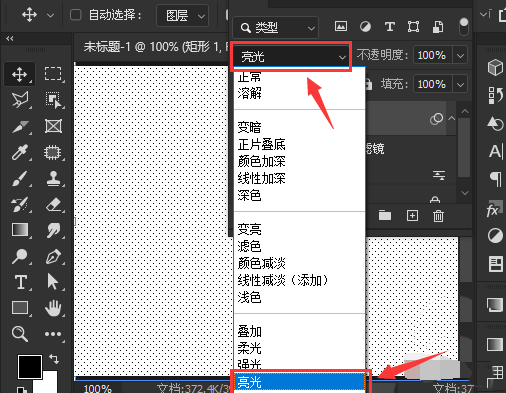The width and height of the screenshot is (506, 393).
Task: Filter layers by shape layer icon
Action: point(413,26)
